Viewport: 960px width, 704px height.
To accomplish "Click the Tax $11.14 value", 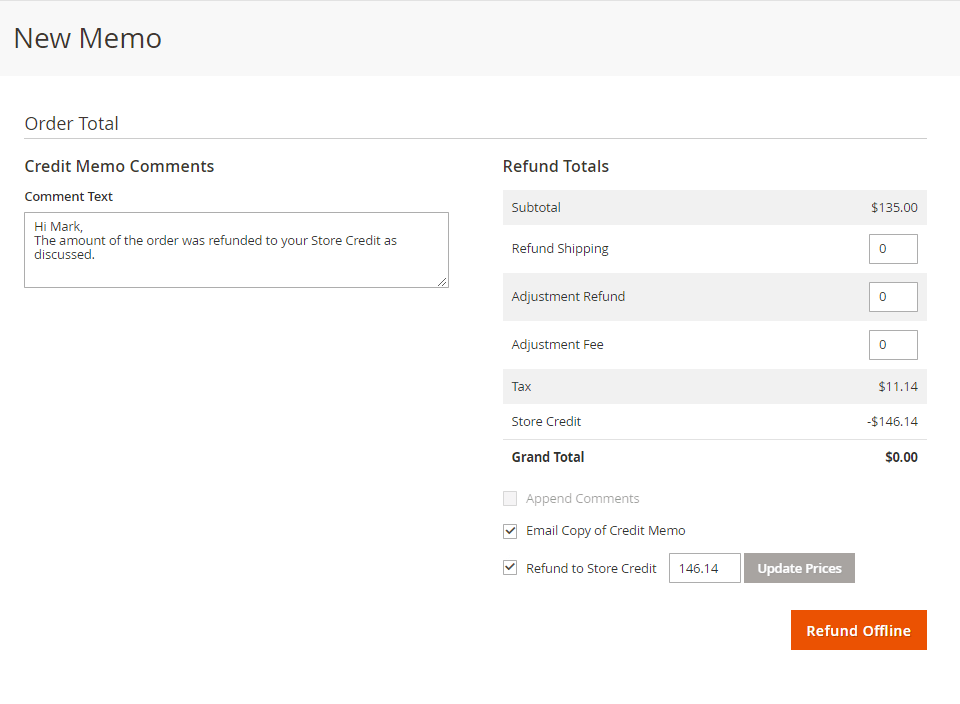I will click(897, 387).
